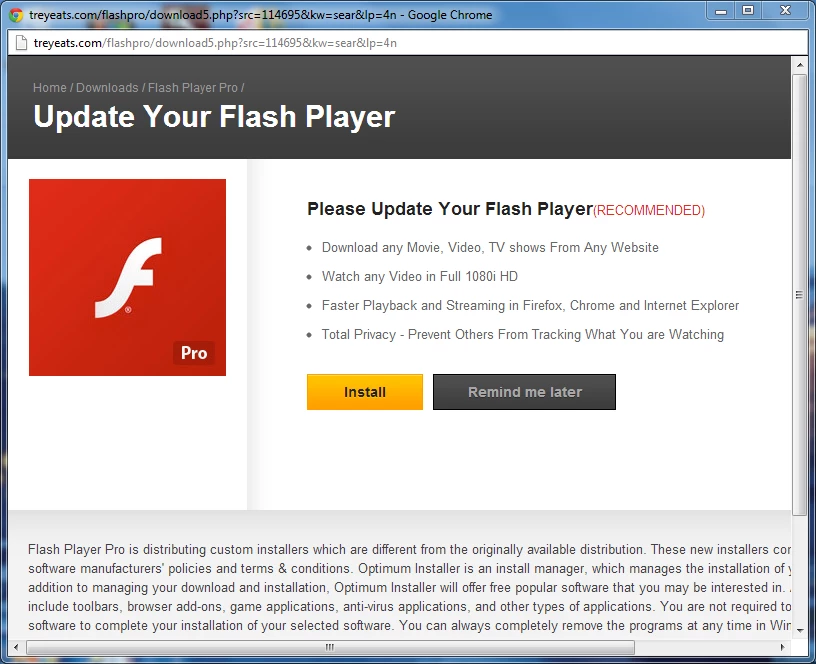The width and height of the screenshot is (816, 664).
Task: Click 'Faster Playback and Streaming' bullet text
Action: (530, 305)
